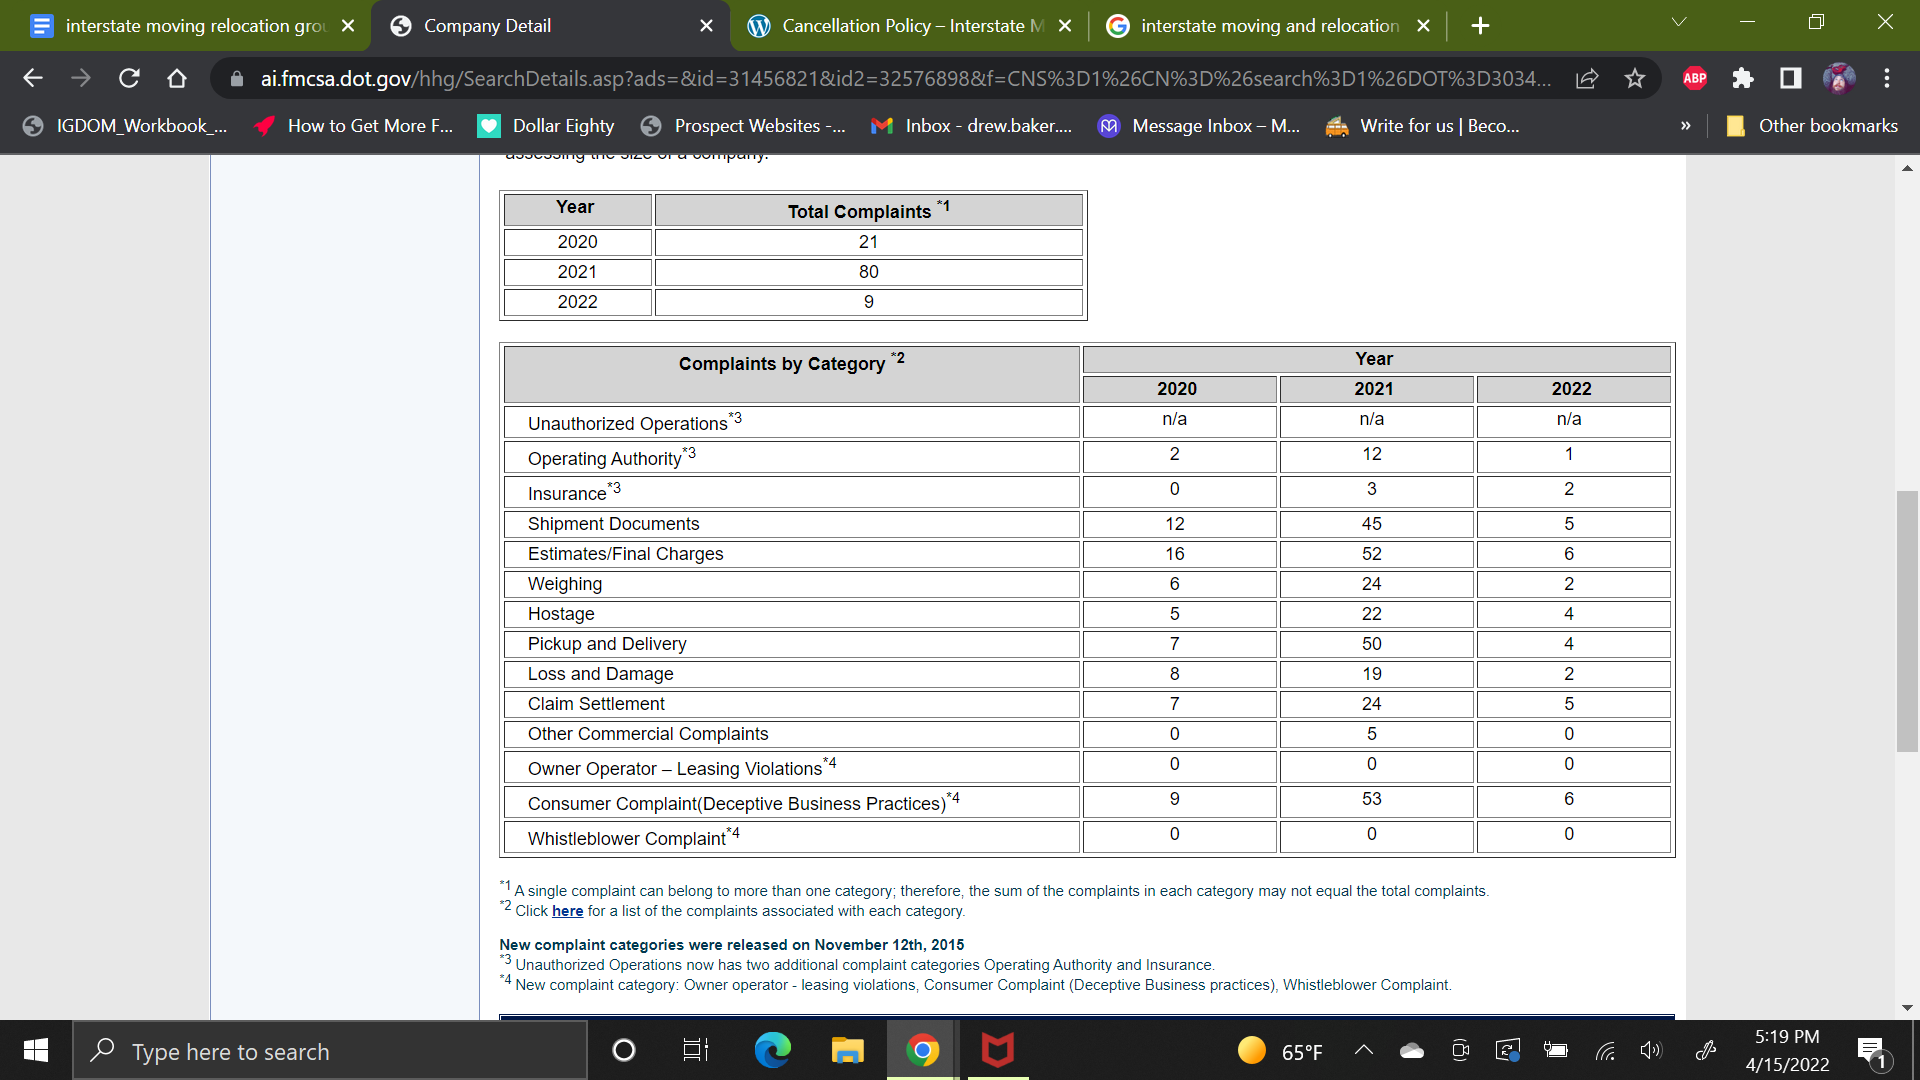Viewport: 1920px width, 1080px height.
Task: Open the Adblock Plus extension
Action: [1695, 78]
